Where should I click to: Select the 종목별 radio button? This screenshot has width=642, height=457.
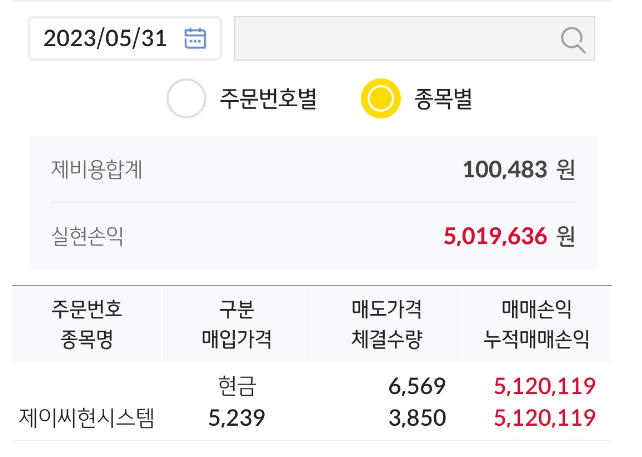point(380,98)
